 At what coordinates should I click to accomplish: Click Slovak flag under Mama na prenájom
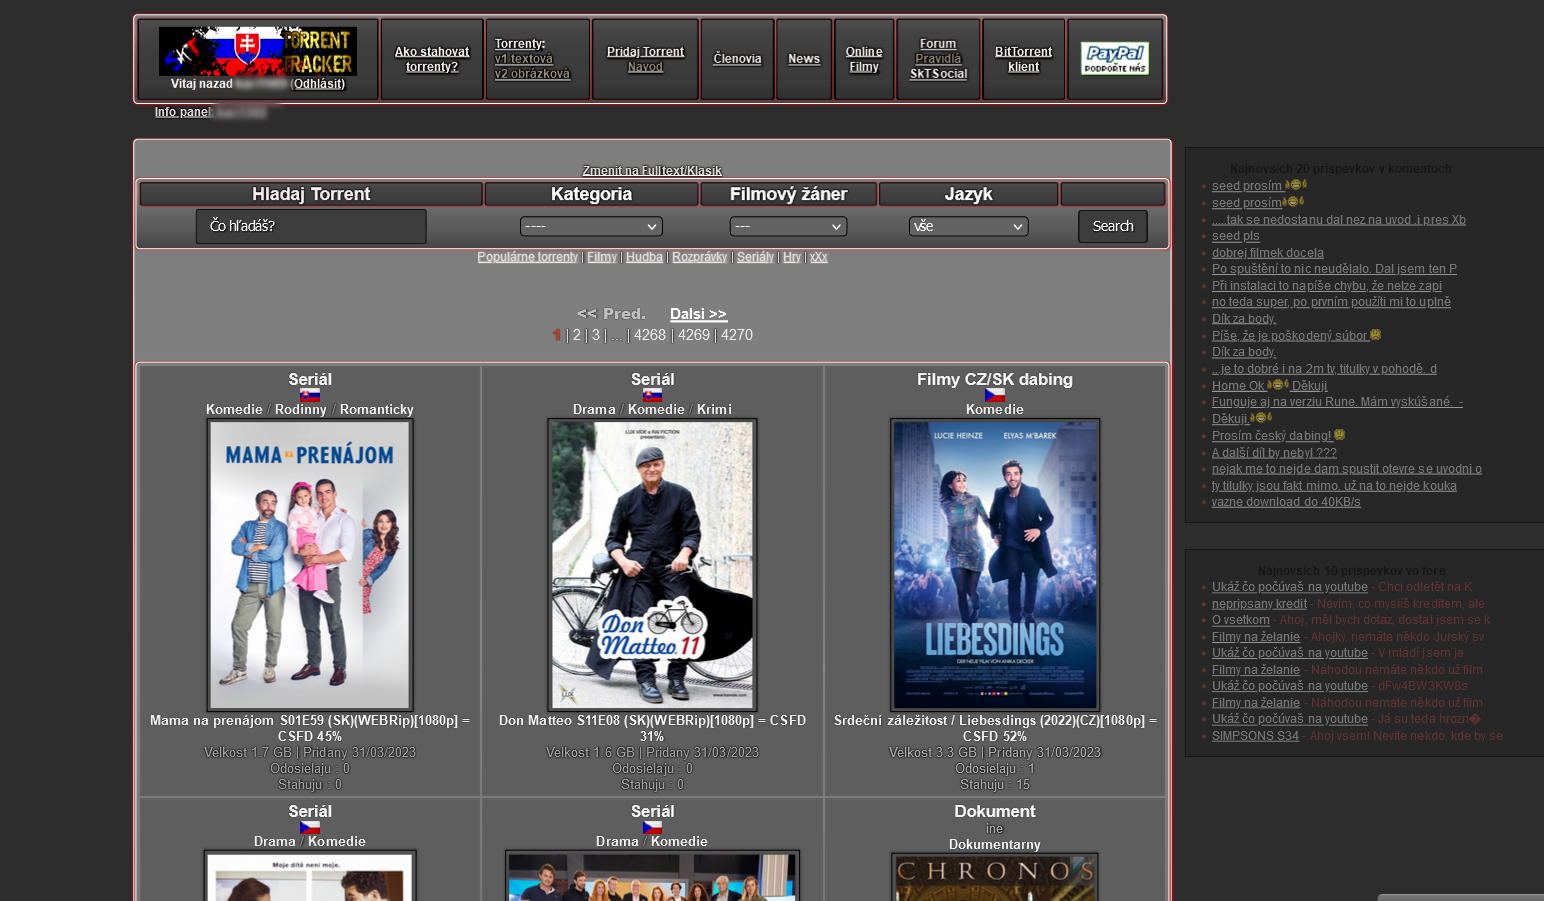pyautogui.click(x=310, y=395)
